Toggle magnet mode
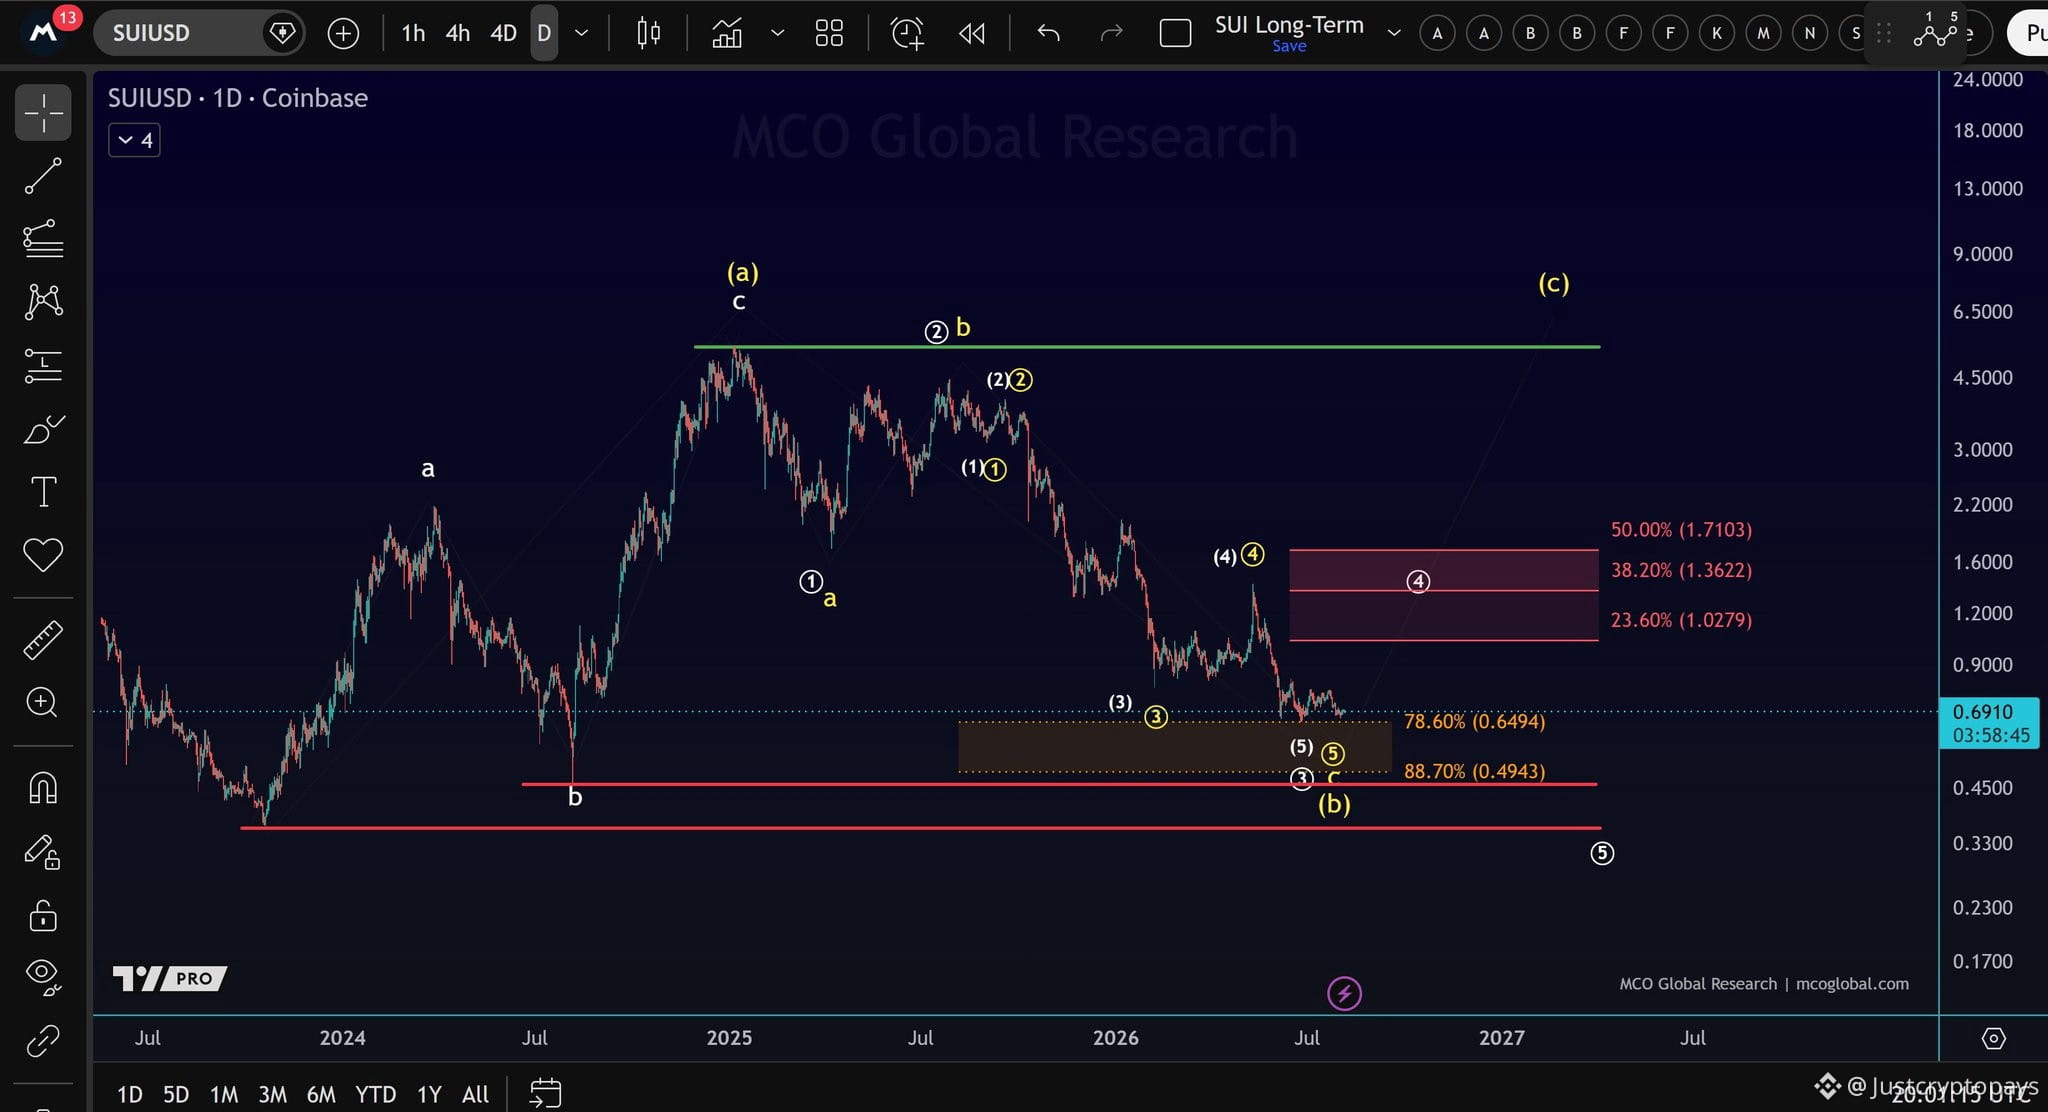 click(43, 788)
